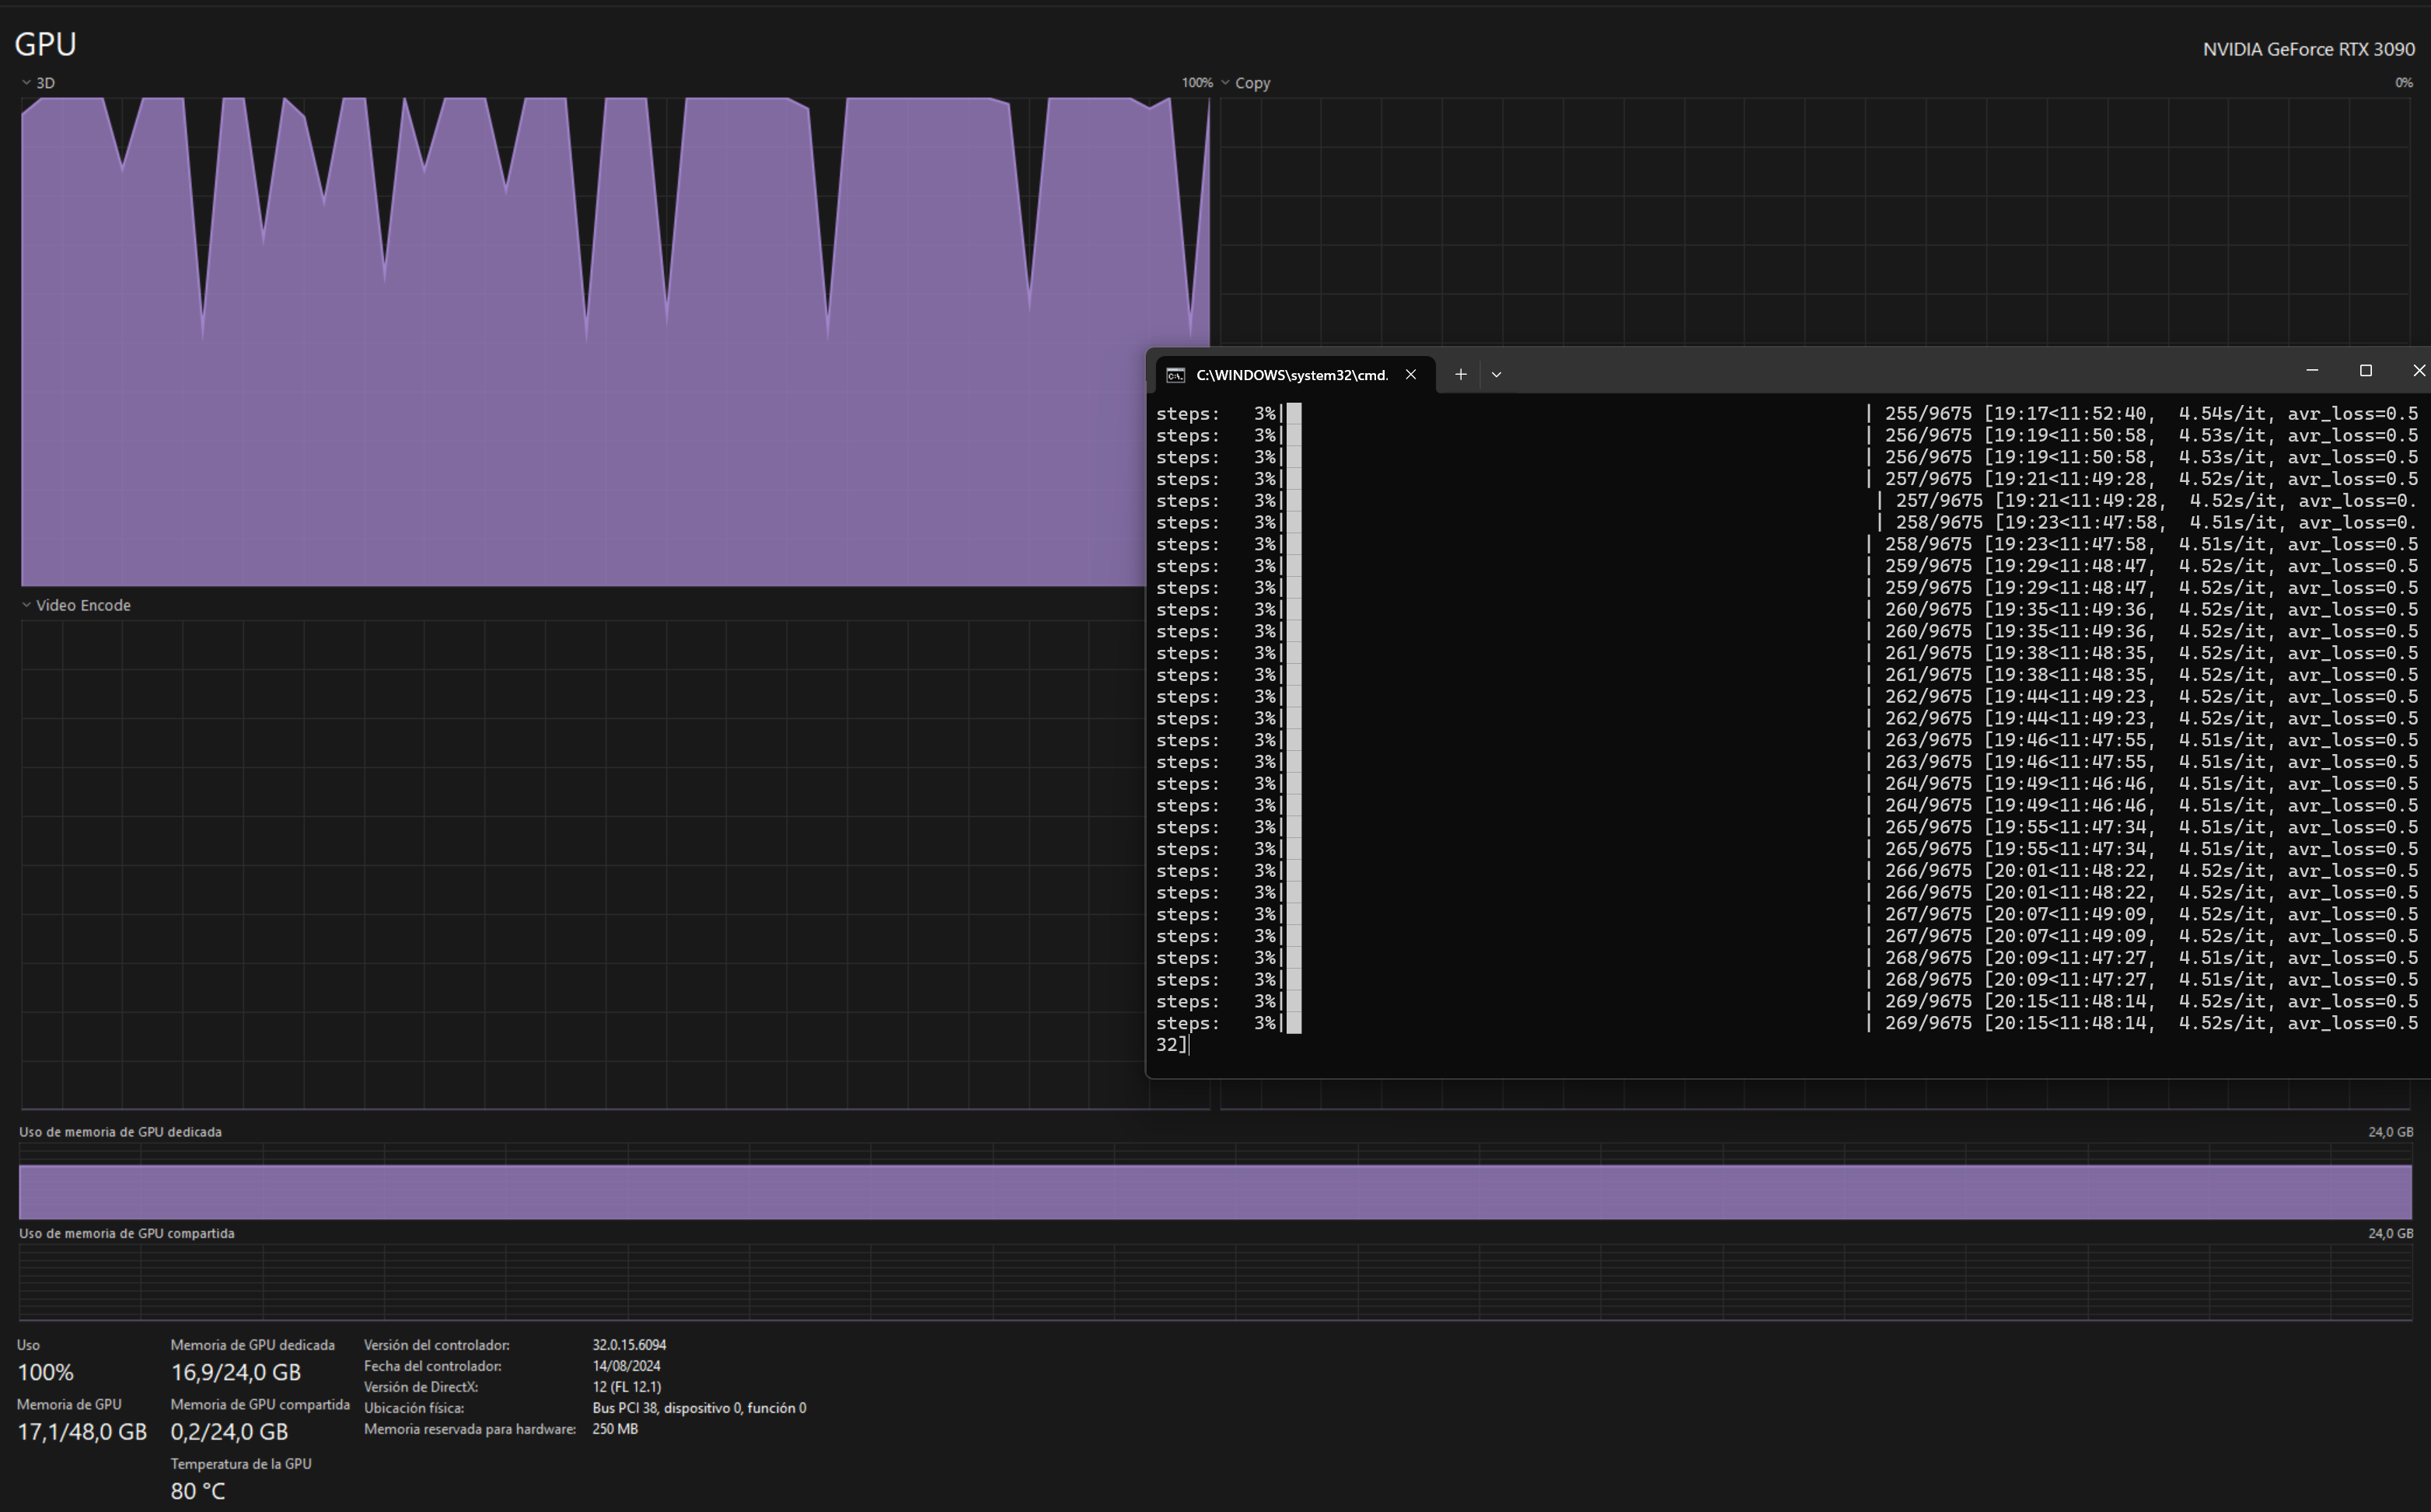Maximize the terminal window
The width and height of the screenshot is (2431, 1512).
pyautogui.click(x=2365, y=371)
